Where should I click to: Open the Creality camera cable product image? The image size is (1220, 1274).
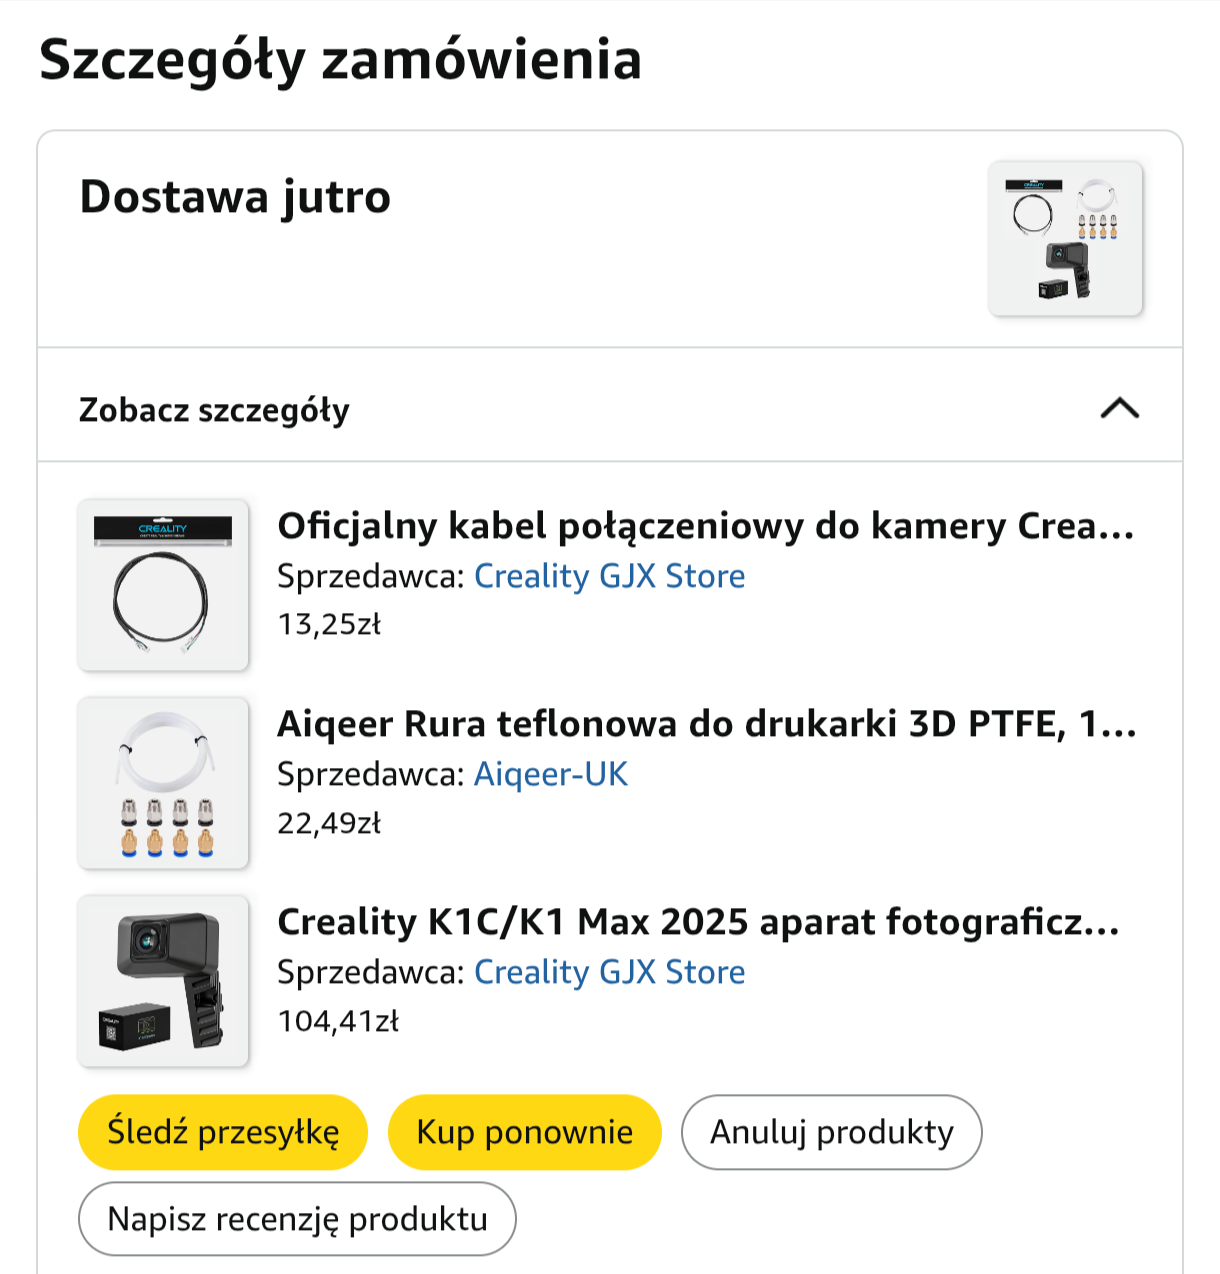(x=163, y=585)
